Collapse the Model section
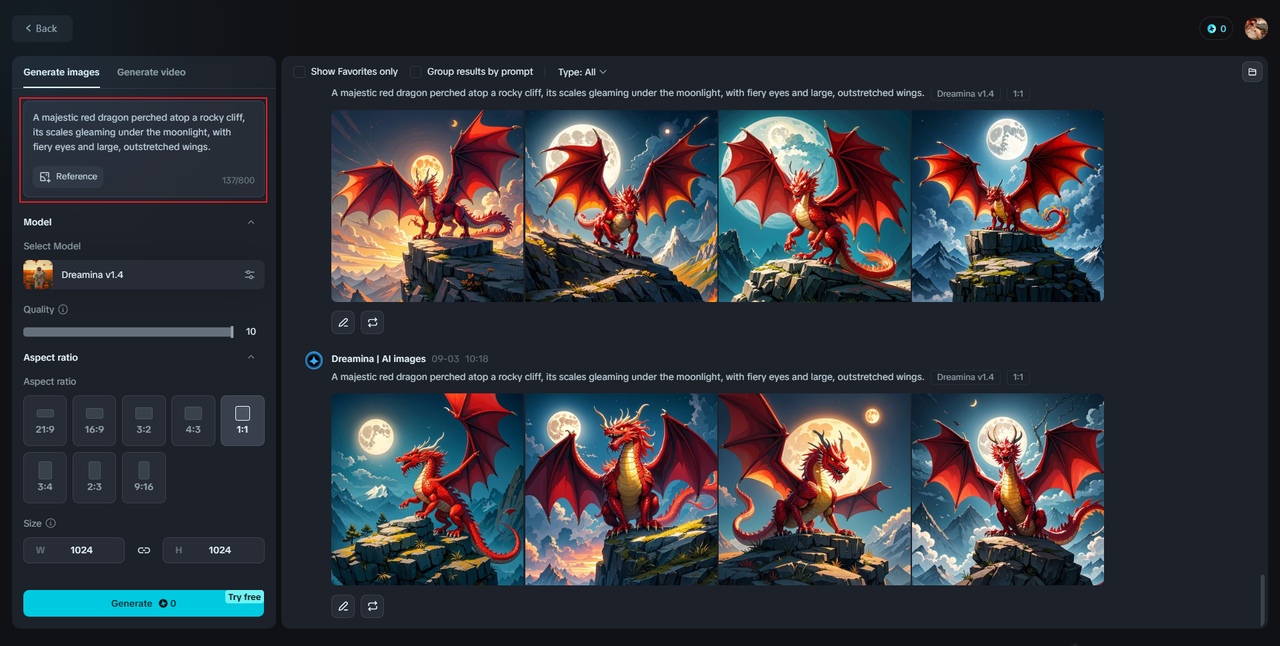This screenshot has width=1280, height=646. tap(251, 222)
